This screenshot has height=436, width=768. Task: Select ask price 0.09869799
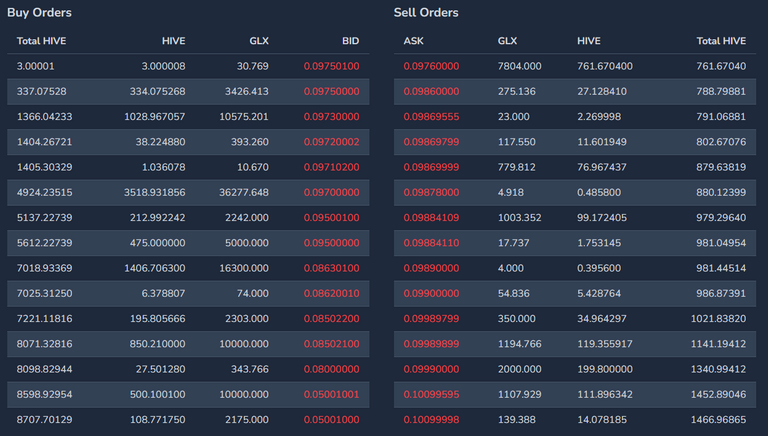click(x=432, y=142)
